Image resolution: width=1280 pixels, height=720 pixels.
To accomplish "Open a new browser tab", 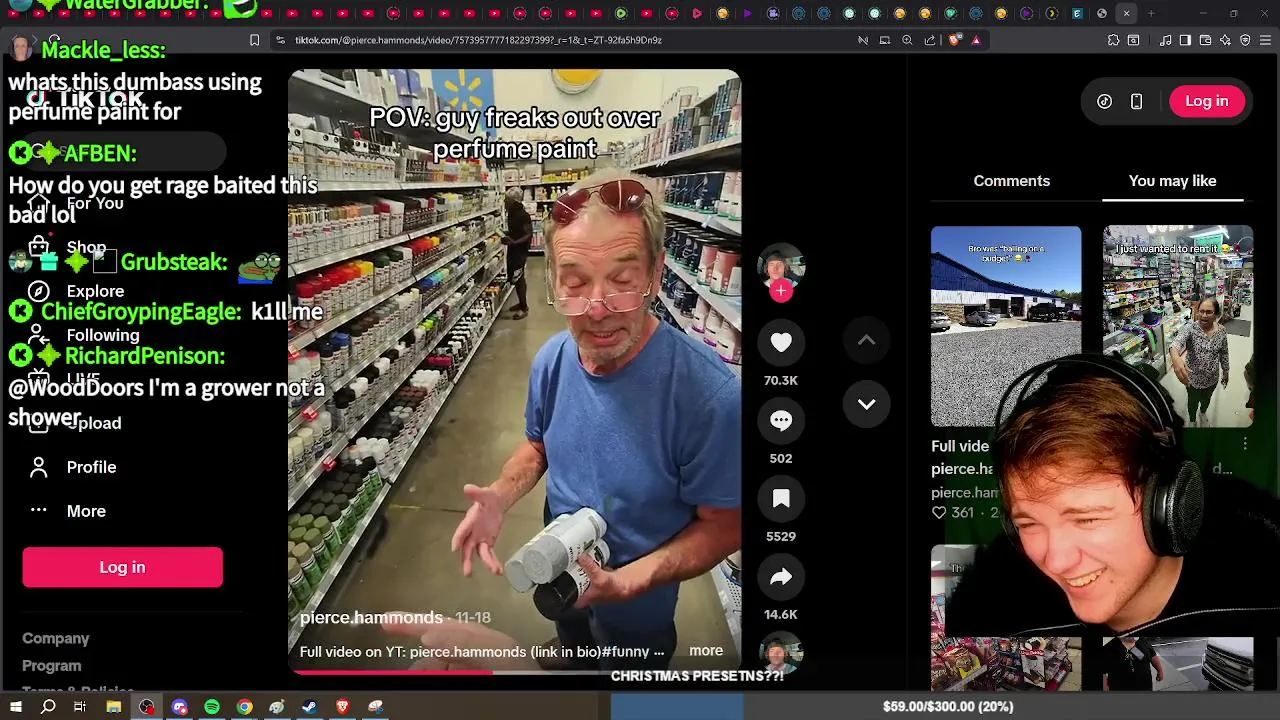I will click(1151, 13).
